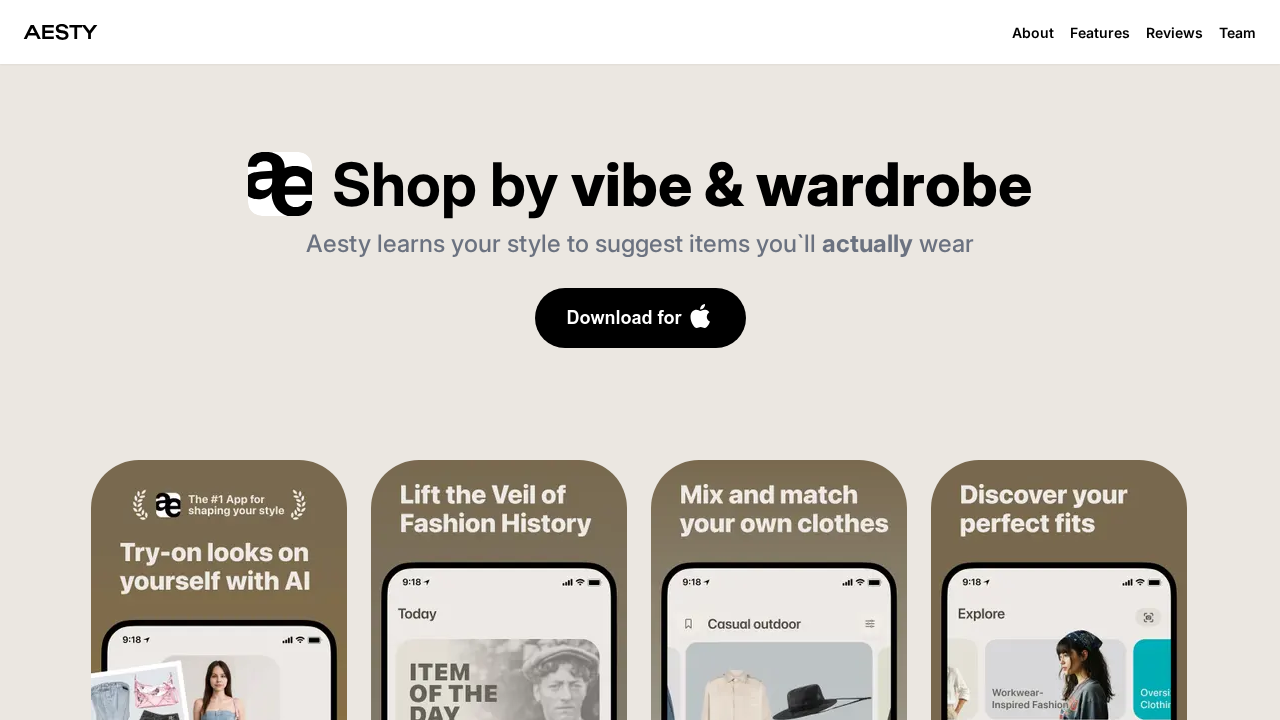The height and width of the screenshot is (720, 1280).
Task: Click the teal Oversized Clothing card
Action: 1153,680
